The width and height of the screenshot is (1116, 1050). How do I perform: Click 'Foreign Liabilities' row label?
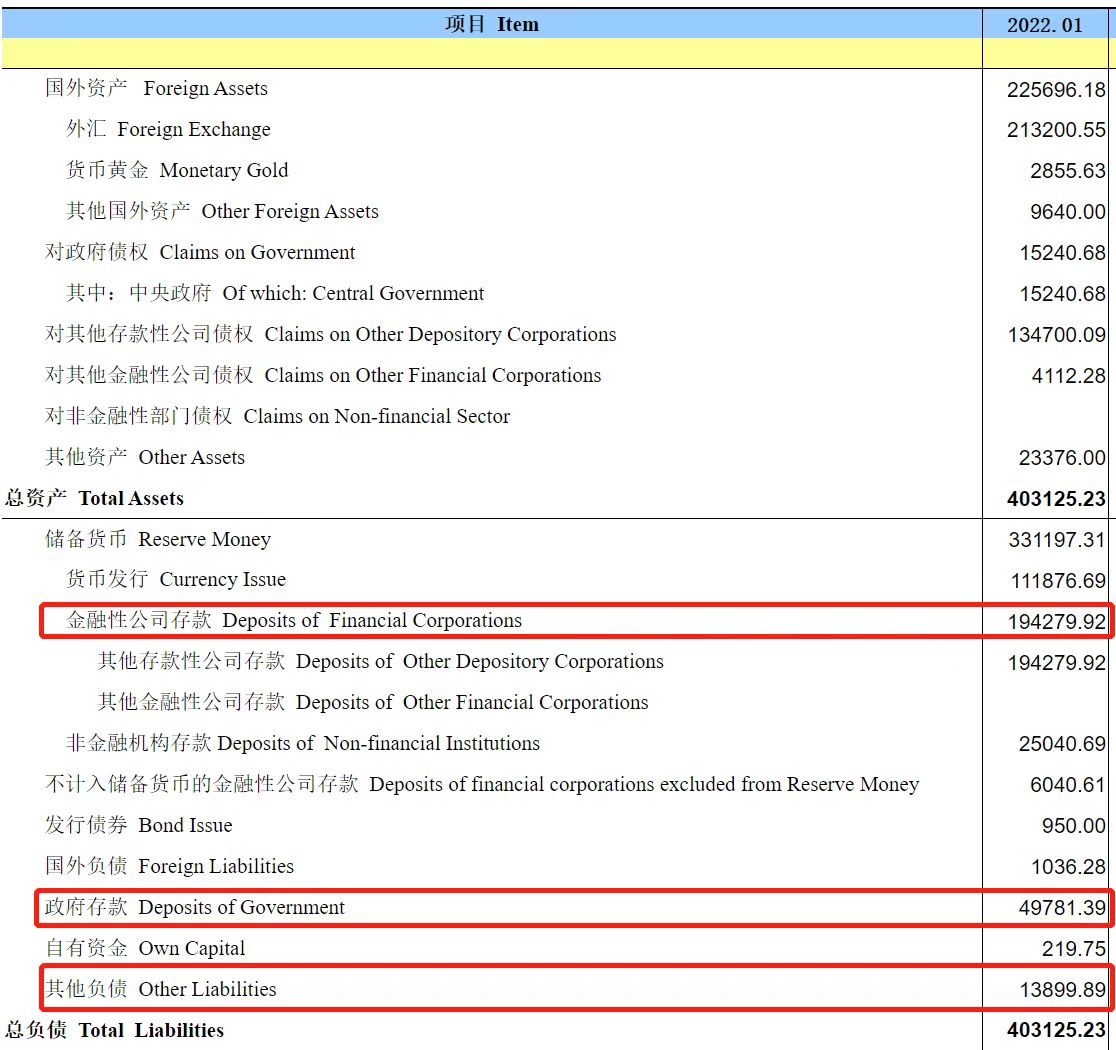tap(169, 866)
